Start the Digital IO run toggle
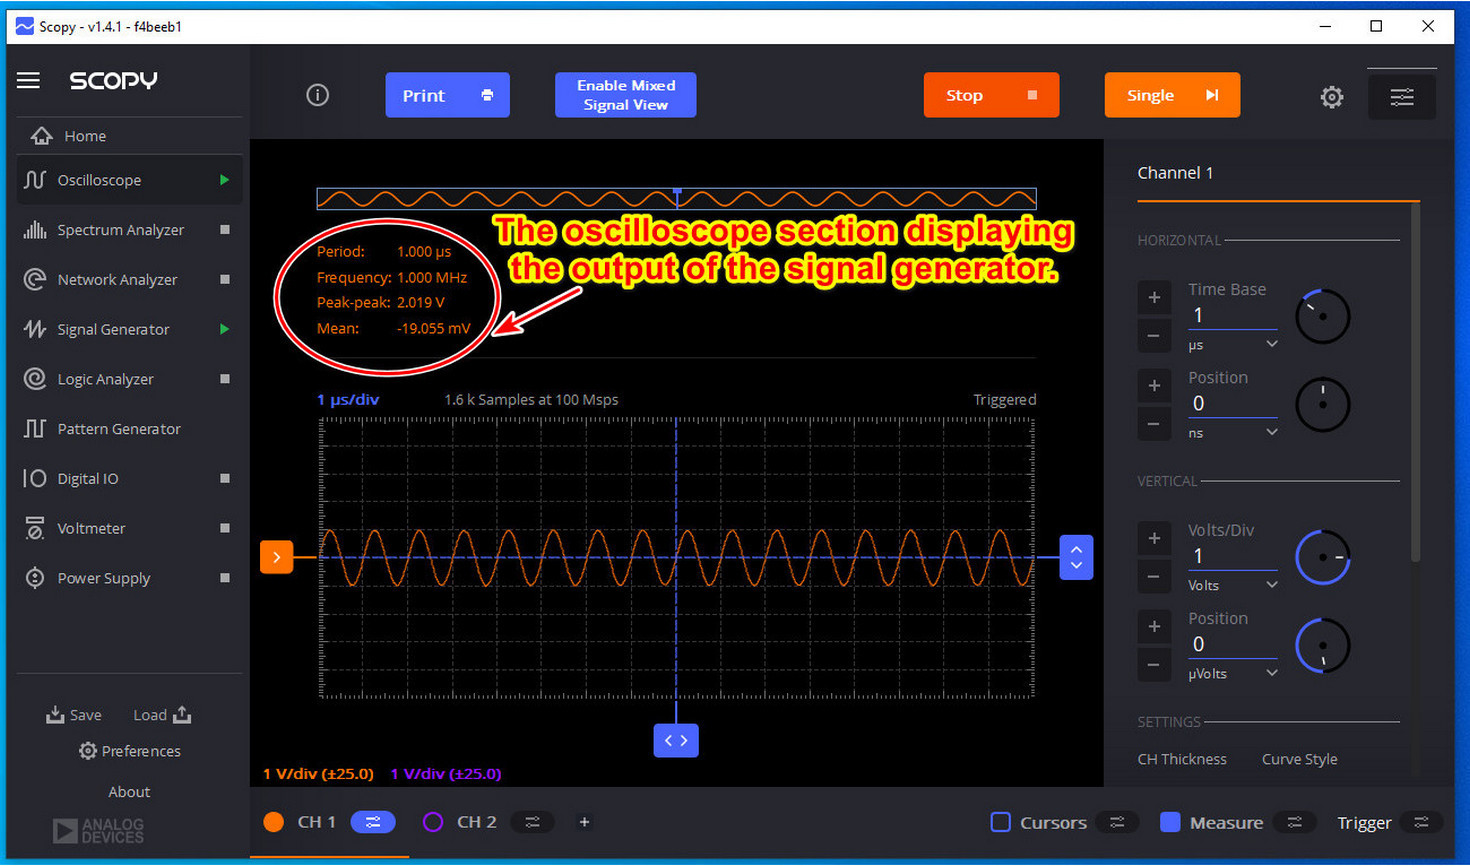 [224, 478]
